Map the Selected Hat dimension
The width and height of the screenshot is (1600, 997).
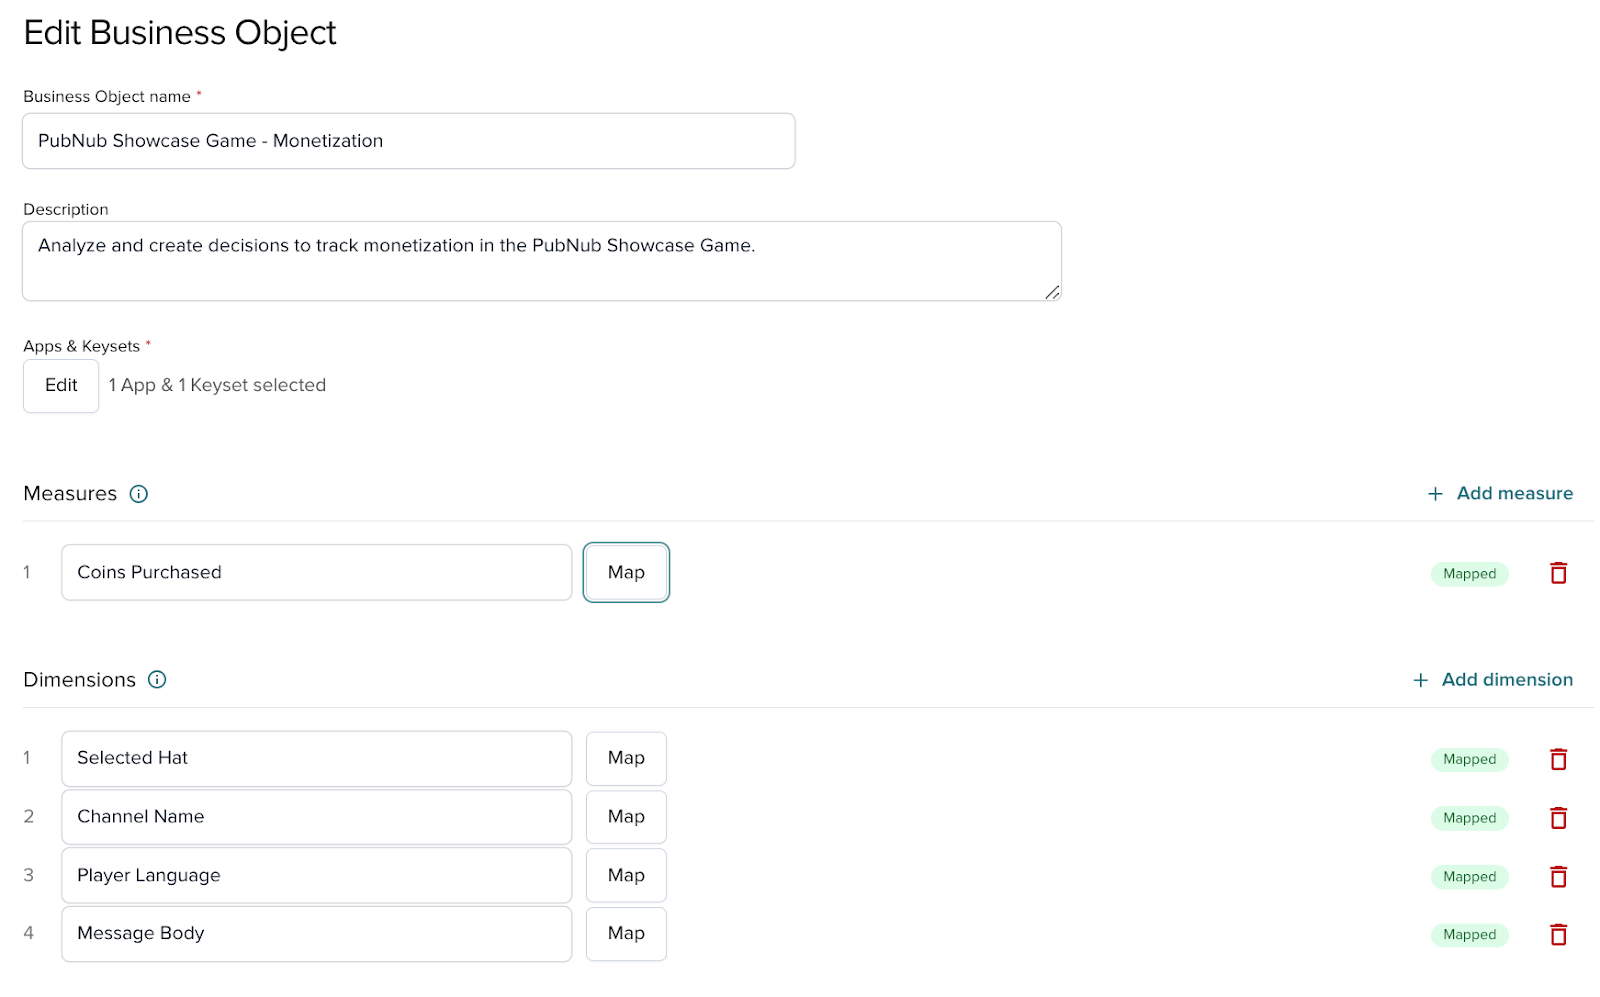click(626, 759)
